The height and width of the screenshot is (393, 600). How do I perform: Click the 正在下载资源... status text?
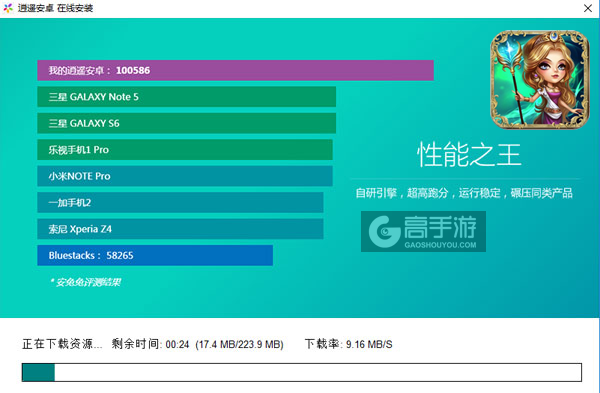point(62,344)
